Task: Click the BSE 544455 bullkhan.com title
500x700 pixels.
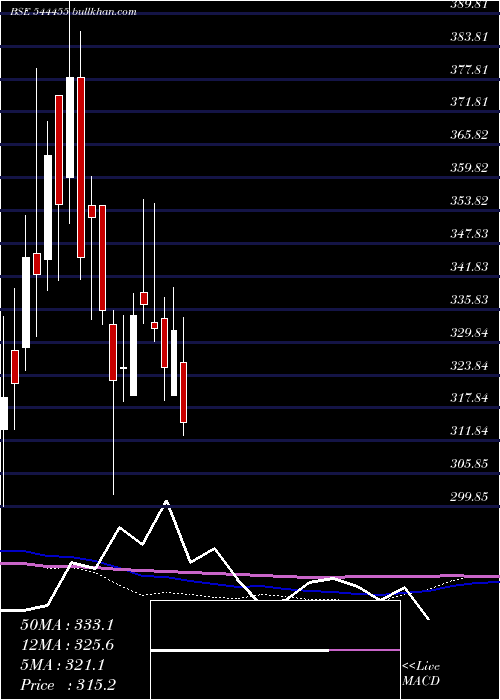Action: (x=74, y=12)
